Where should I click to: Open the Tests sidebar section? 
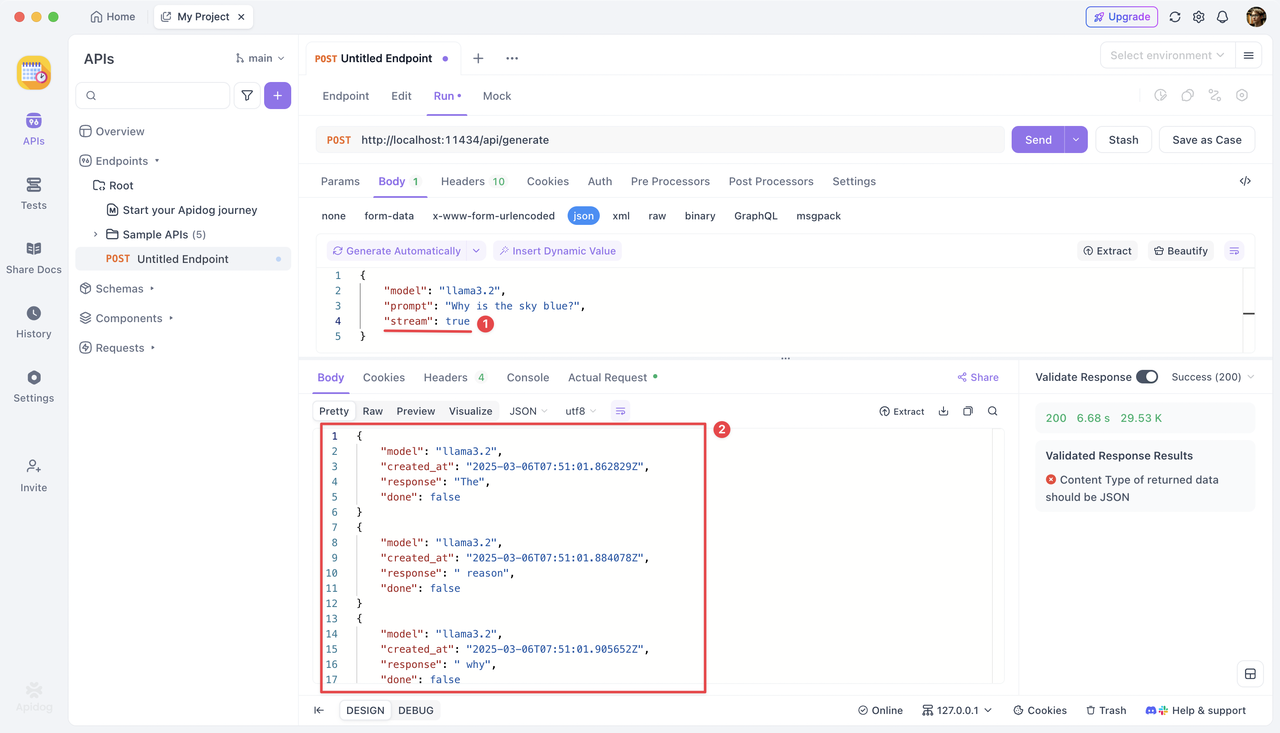pyautogui.click(x=33, y=194)
